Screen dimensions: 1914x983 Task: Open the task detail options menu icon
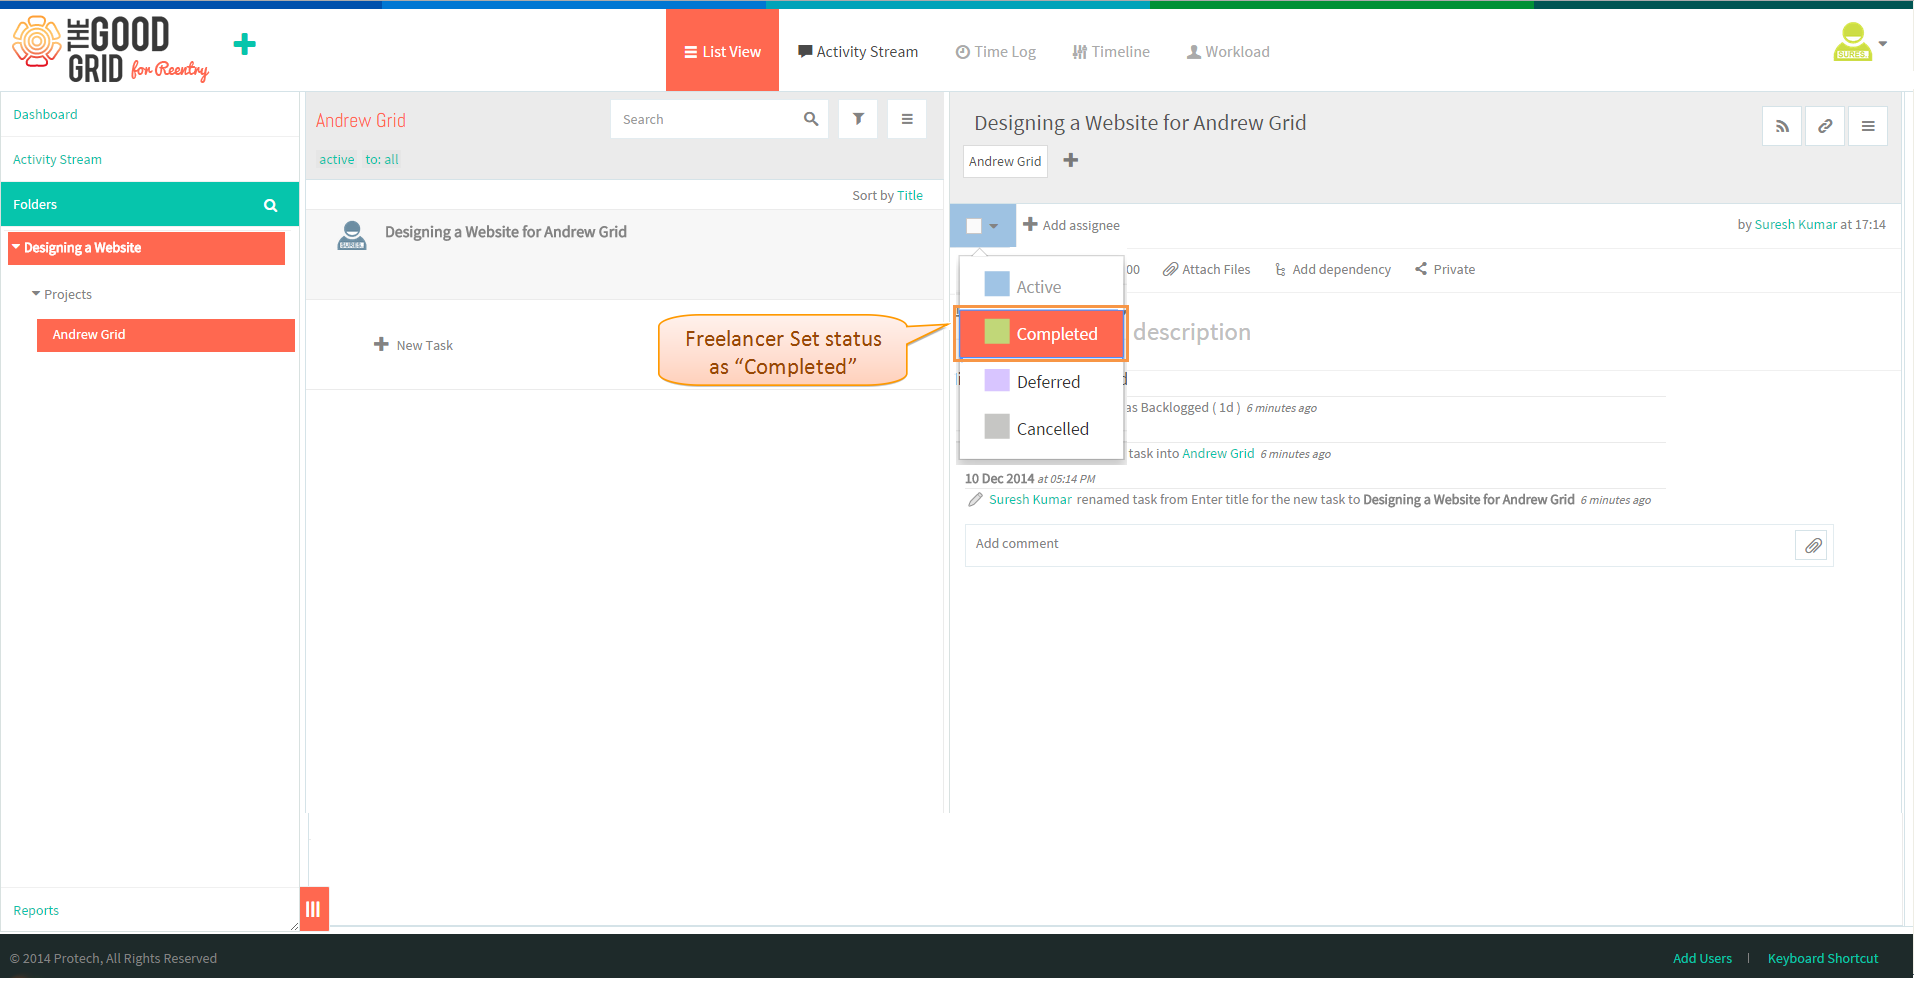click(x=1868, y=126)
